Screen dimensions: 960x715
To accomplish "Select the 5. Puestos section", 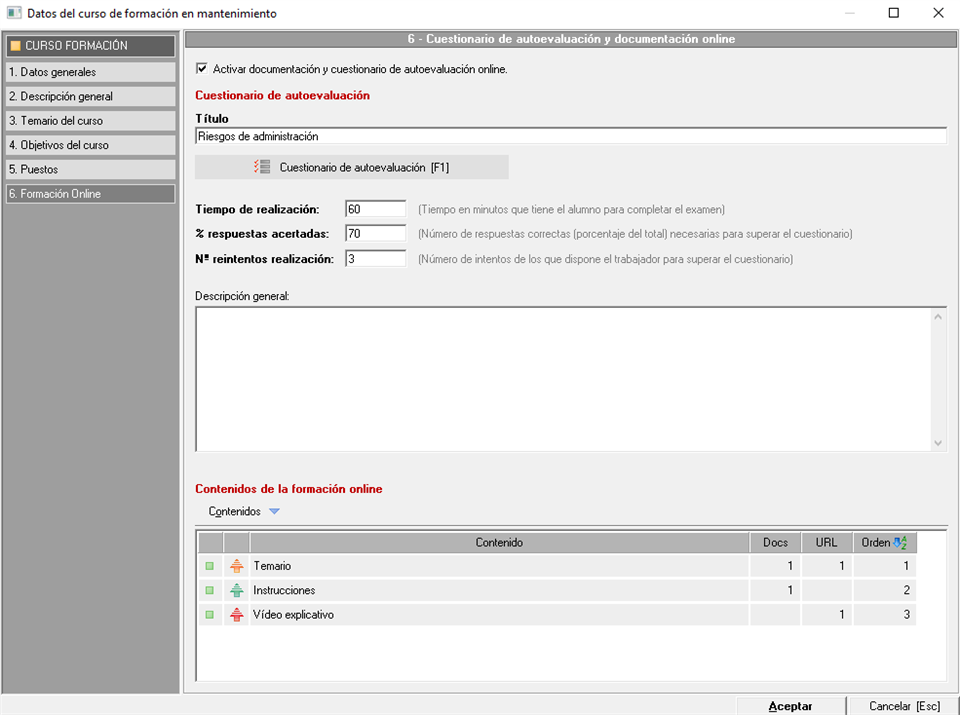I will click(x=89, y=170).
